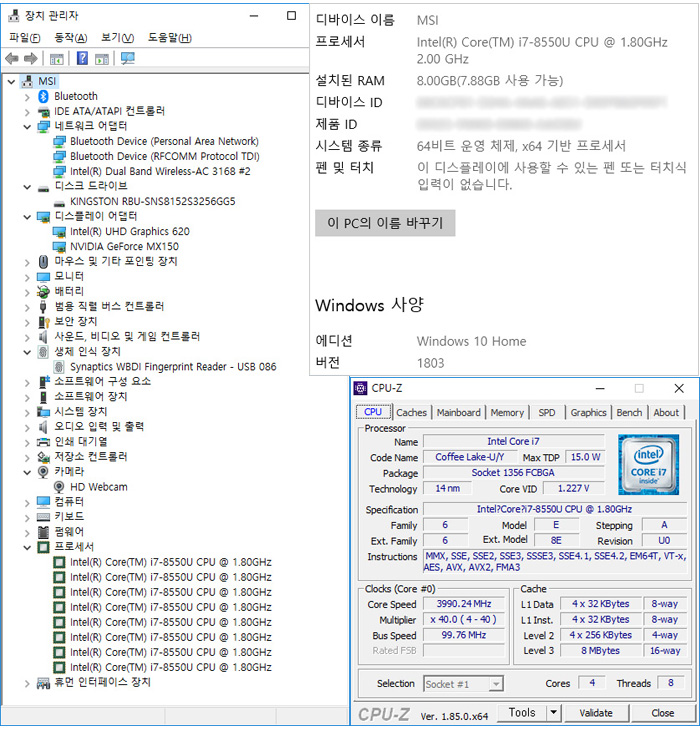Click the 휴먼 인터페이스 장치 icon
This screenshot has width=700, height=730.
(43, 683)
